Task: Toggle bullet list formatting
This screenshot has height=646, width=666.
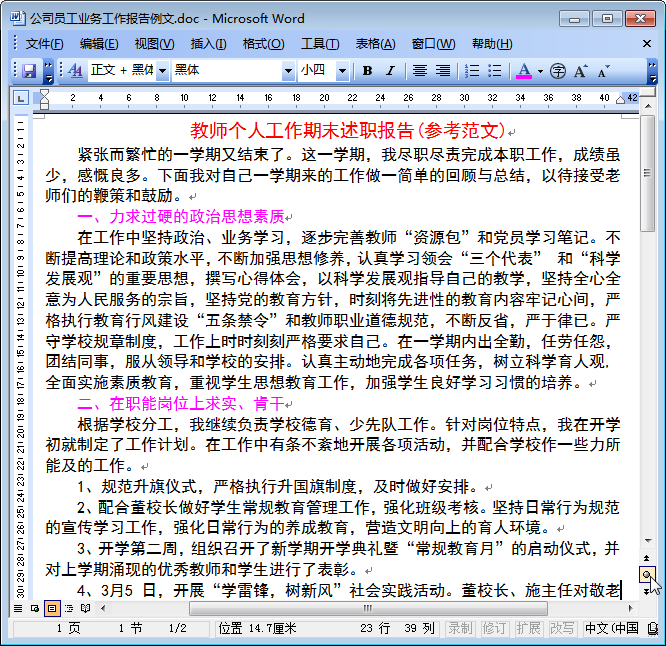Action: (495, 71)
